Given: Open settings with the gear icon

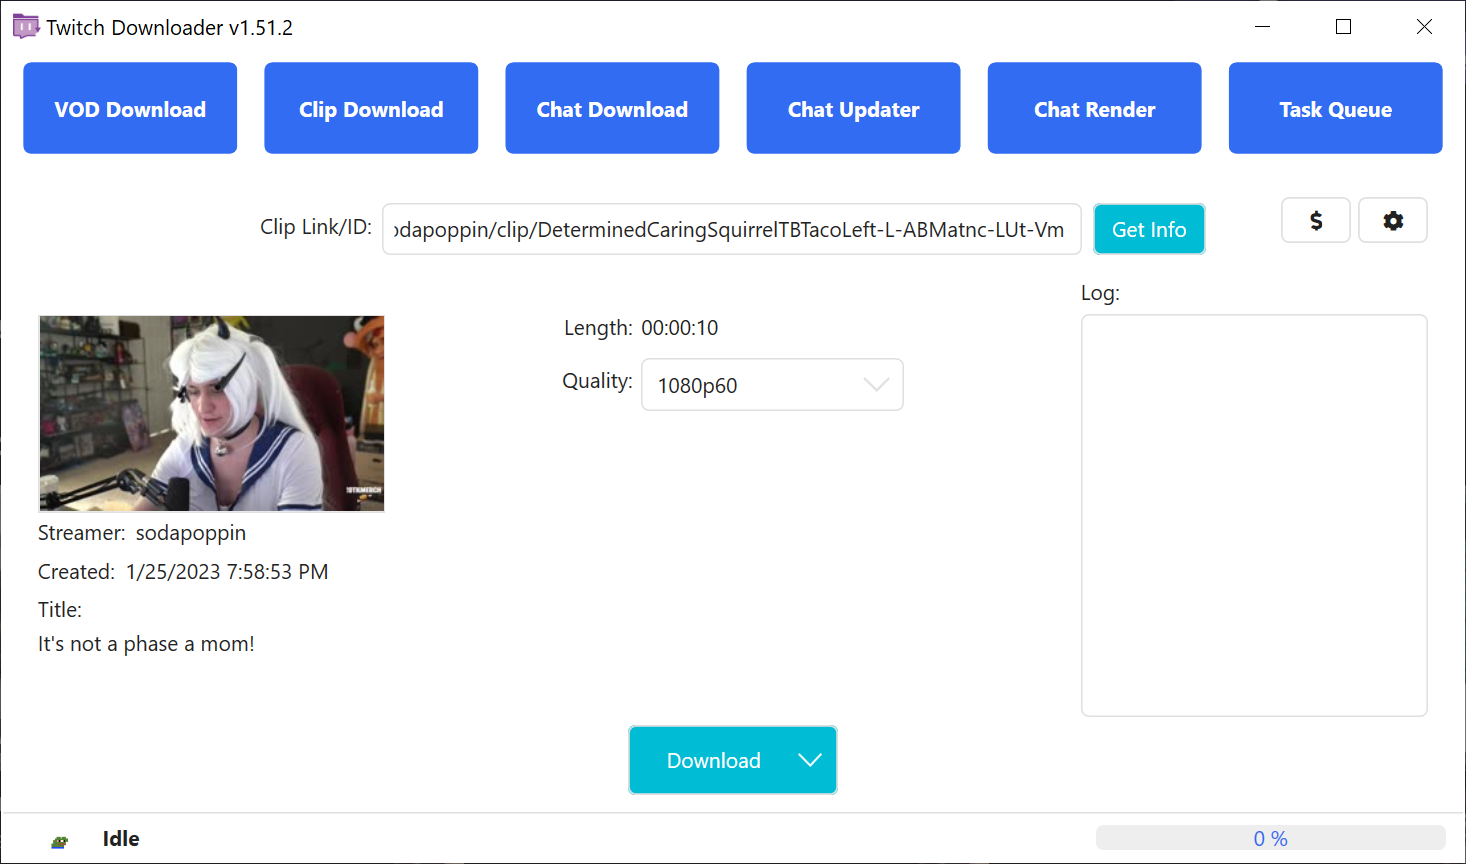Looking at the screenshot, I should [x=1393, y=220].
